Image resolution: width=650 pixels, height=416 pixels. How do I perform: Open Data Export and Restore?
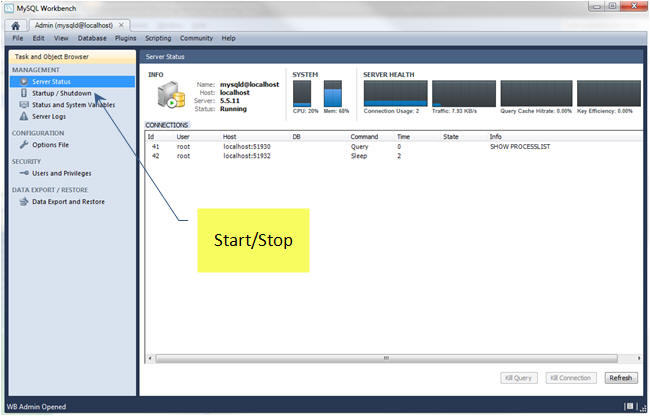[68, 201]
